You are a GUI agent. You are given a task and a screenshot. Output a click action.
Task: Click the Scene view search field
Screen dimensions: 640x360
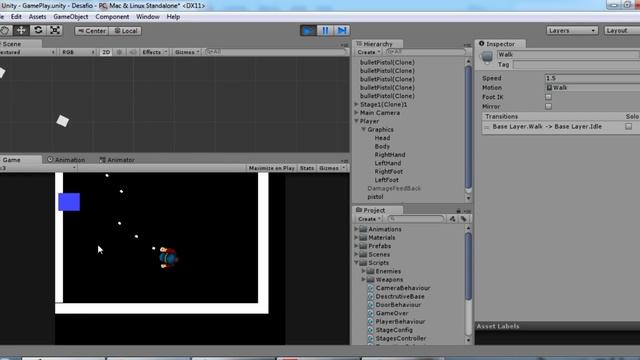pyautogui.click(x=276, y=52)
